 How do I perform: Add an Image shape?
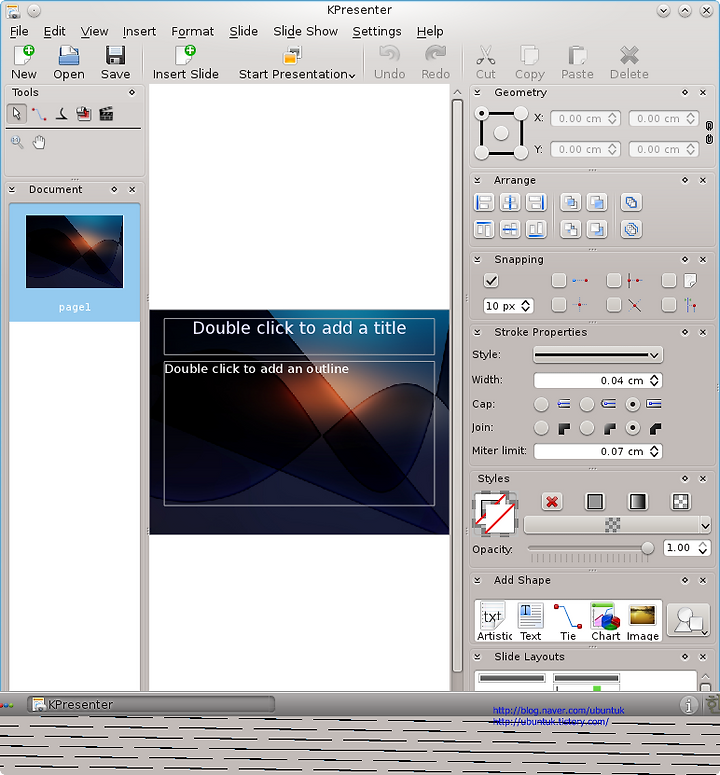642,621
